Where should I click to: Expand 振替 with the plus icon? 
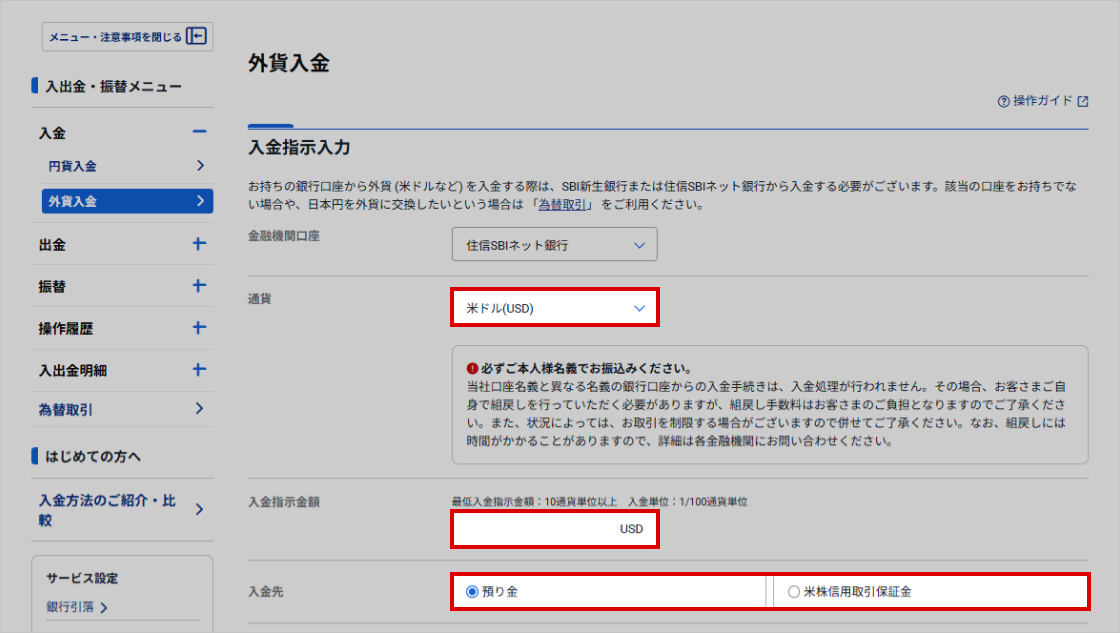coord(199,286)
